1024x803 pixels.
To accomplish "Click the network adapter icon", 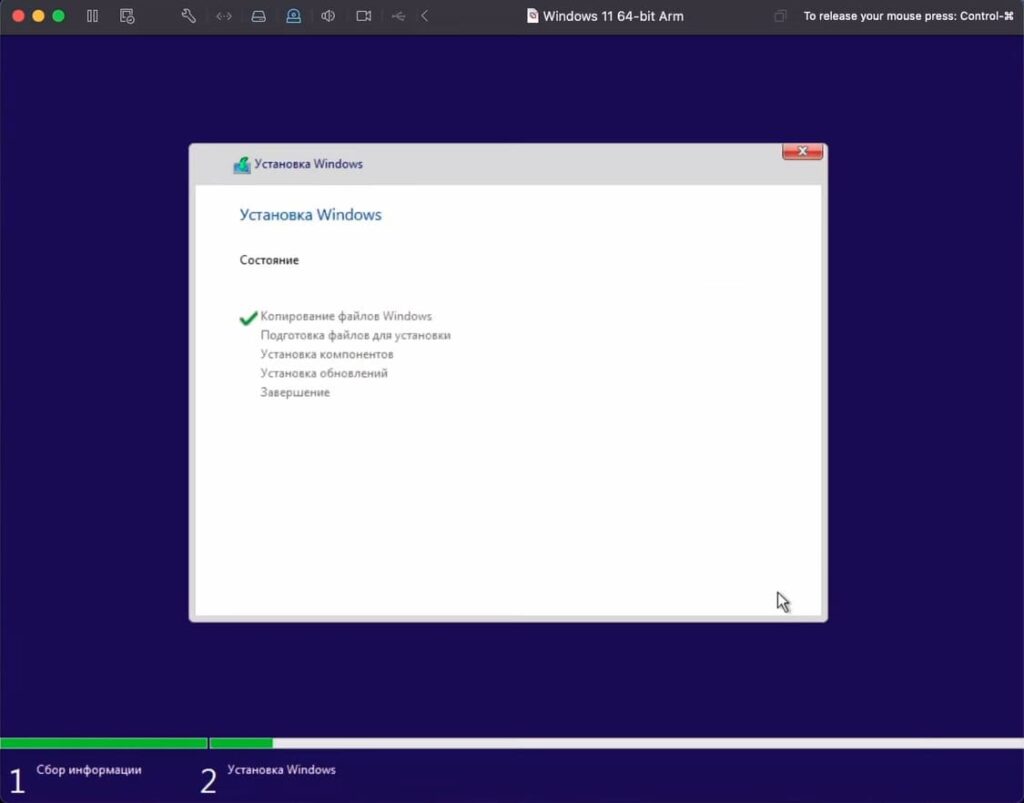I will (x=224, y=16).
